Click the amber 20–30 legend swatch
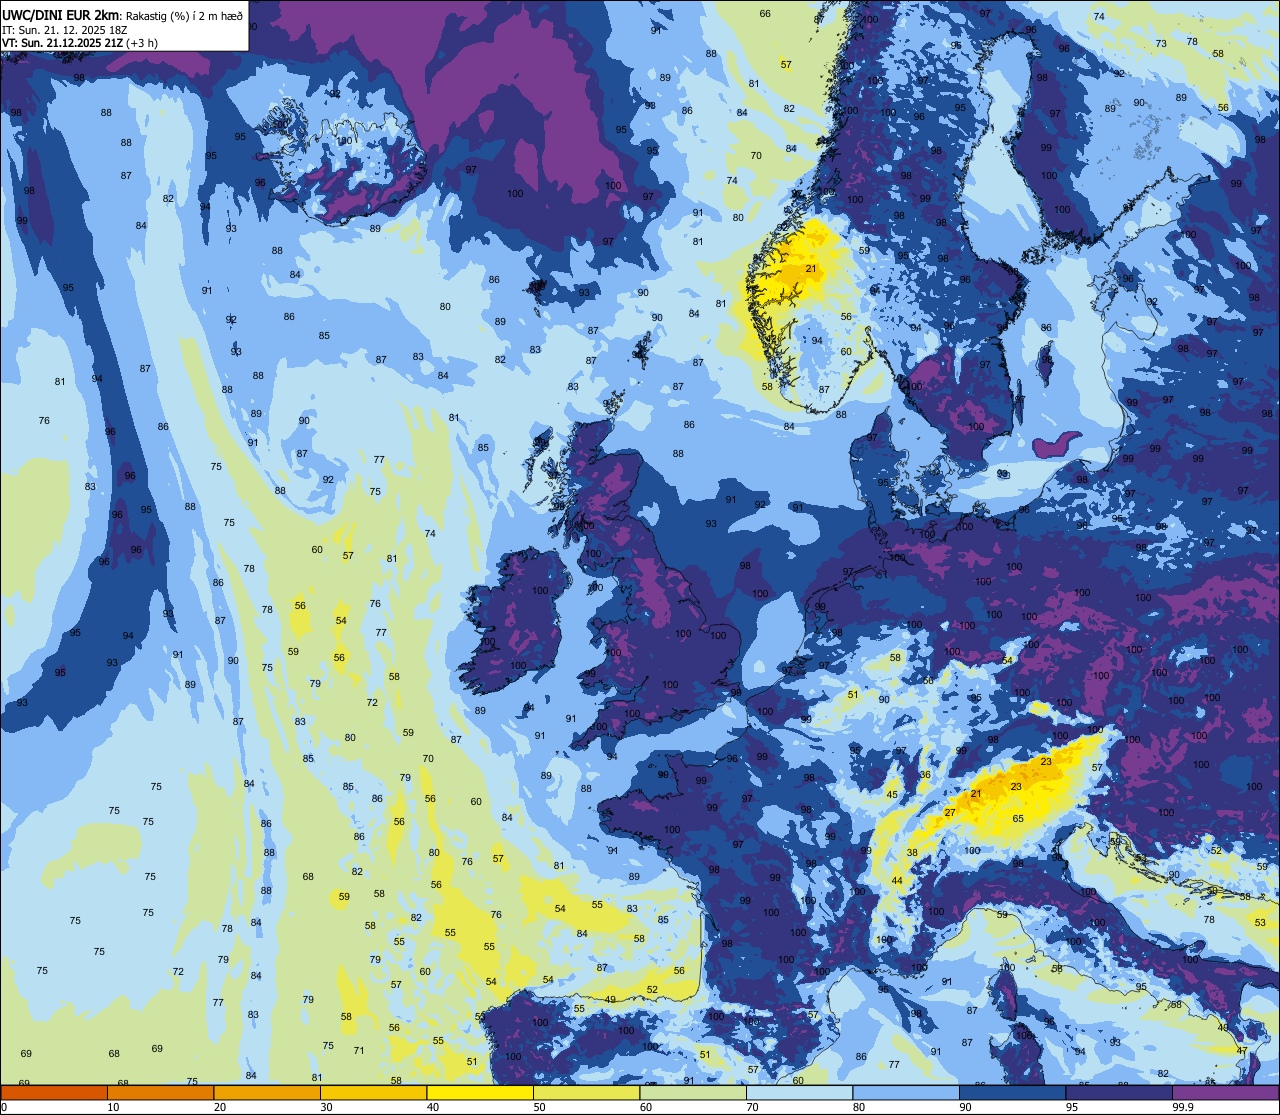Image resolution: width=1280 pixels, height=1115 pixels. tap(267, 1092)
